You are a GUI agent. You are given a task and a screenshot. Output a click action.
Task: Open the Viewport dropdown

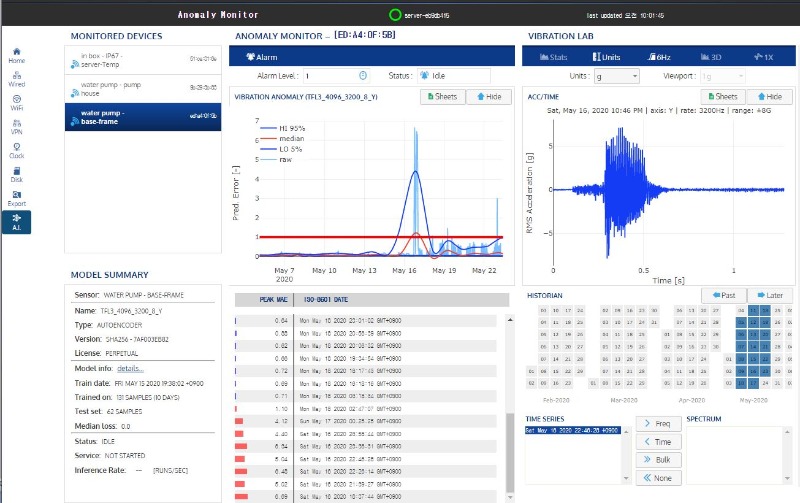tap(723, 76)
